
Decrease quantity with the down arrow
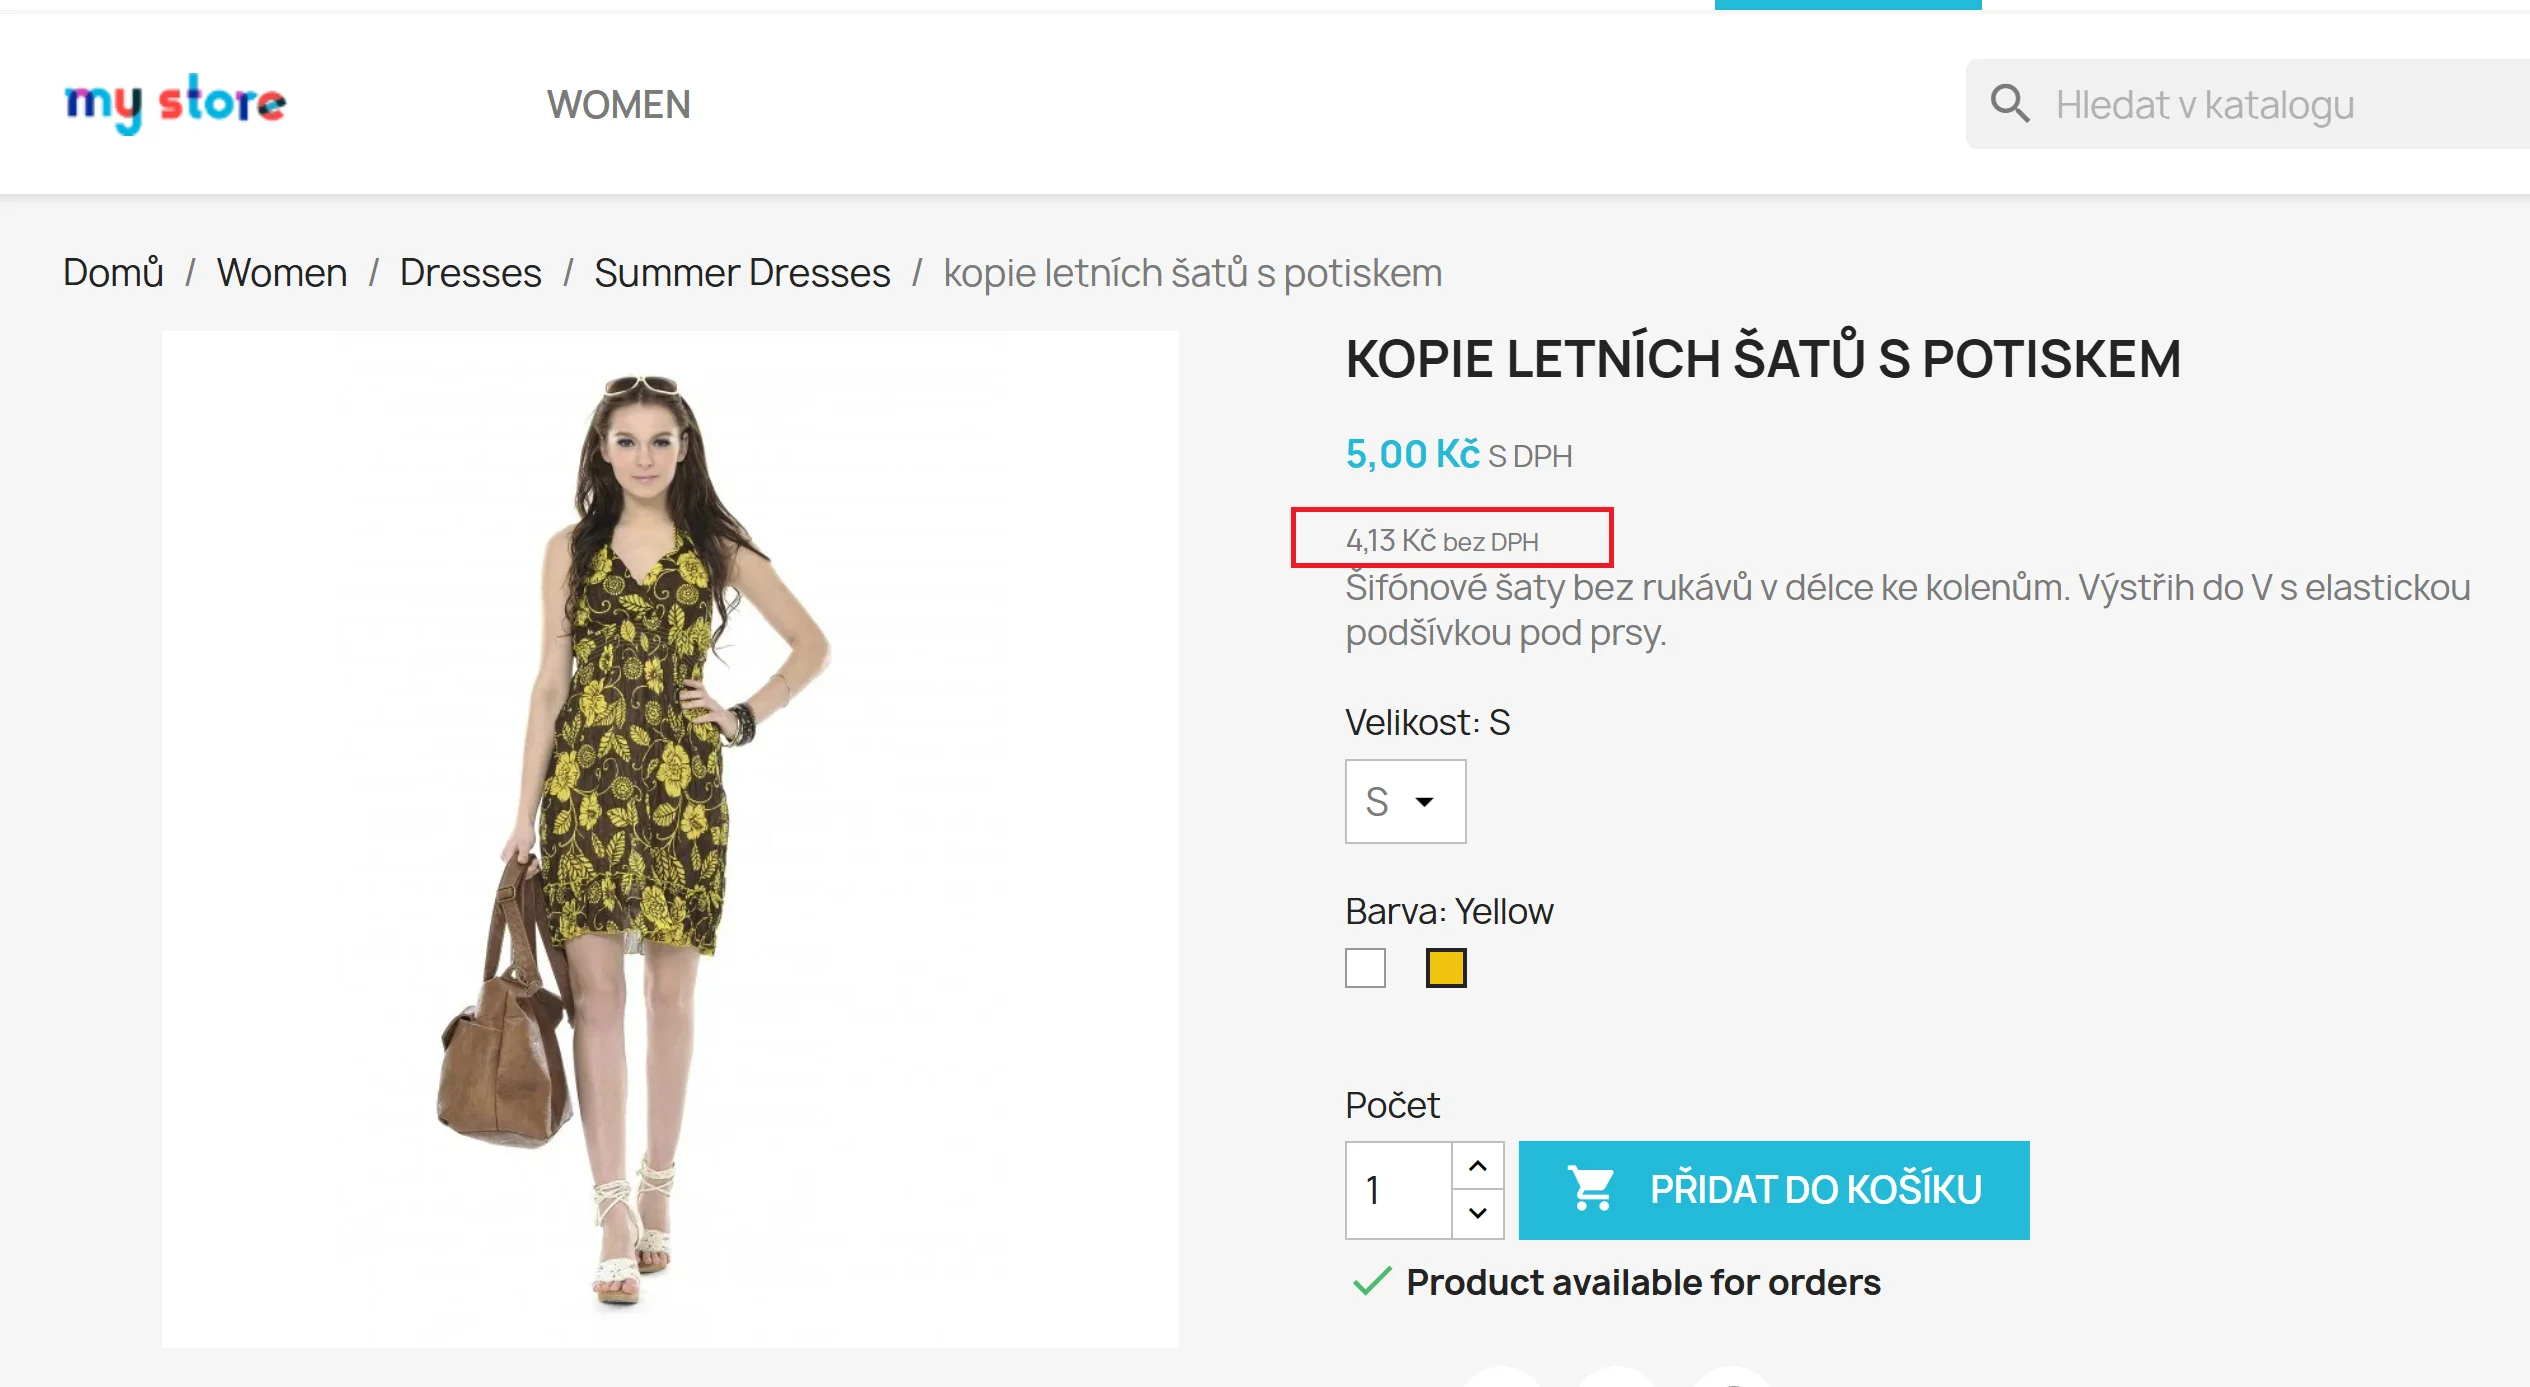(1478, 1213)
